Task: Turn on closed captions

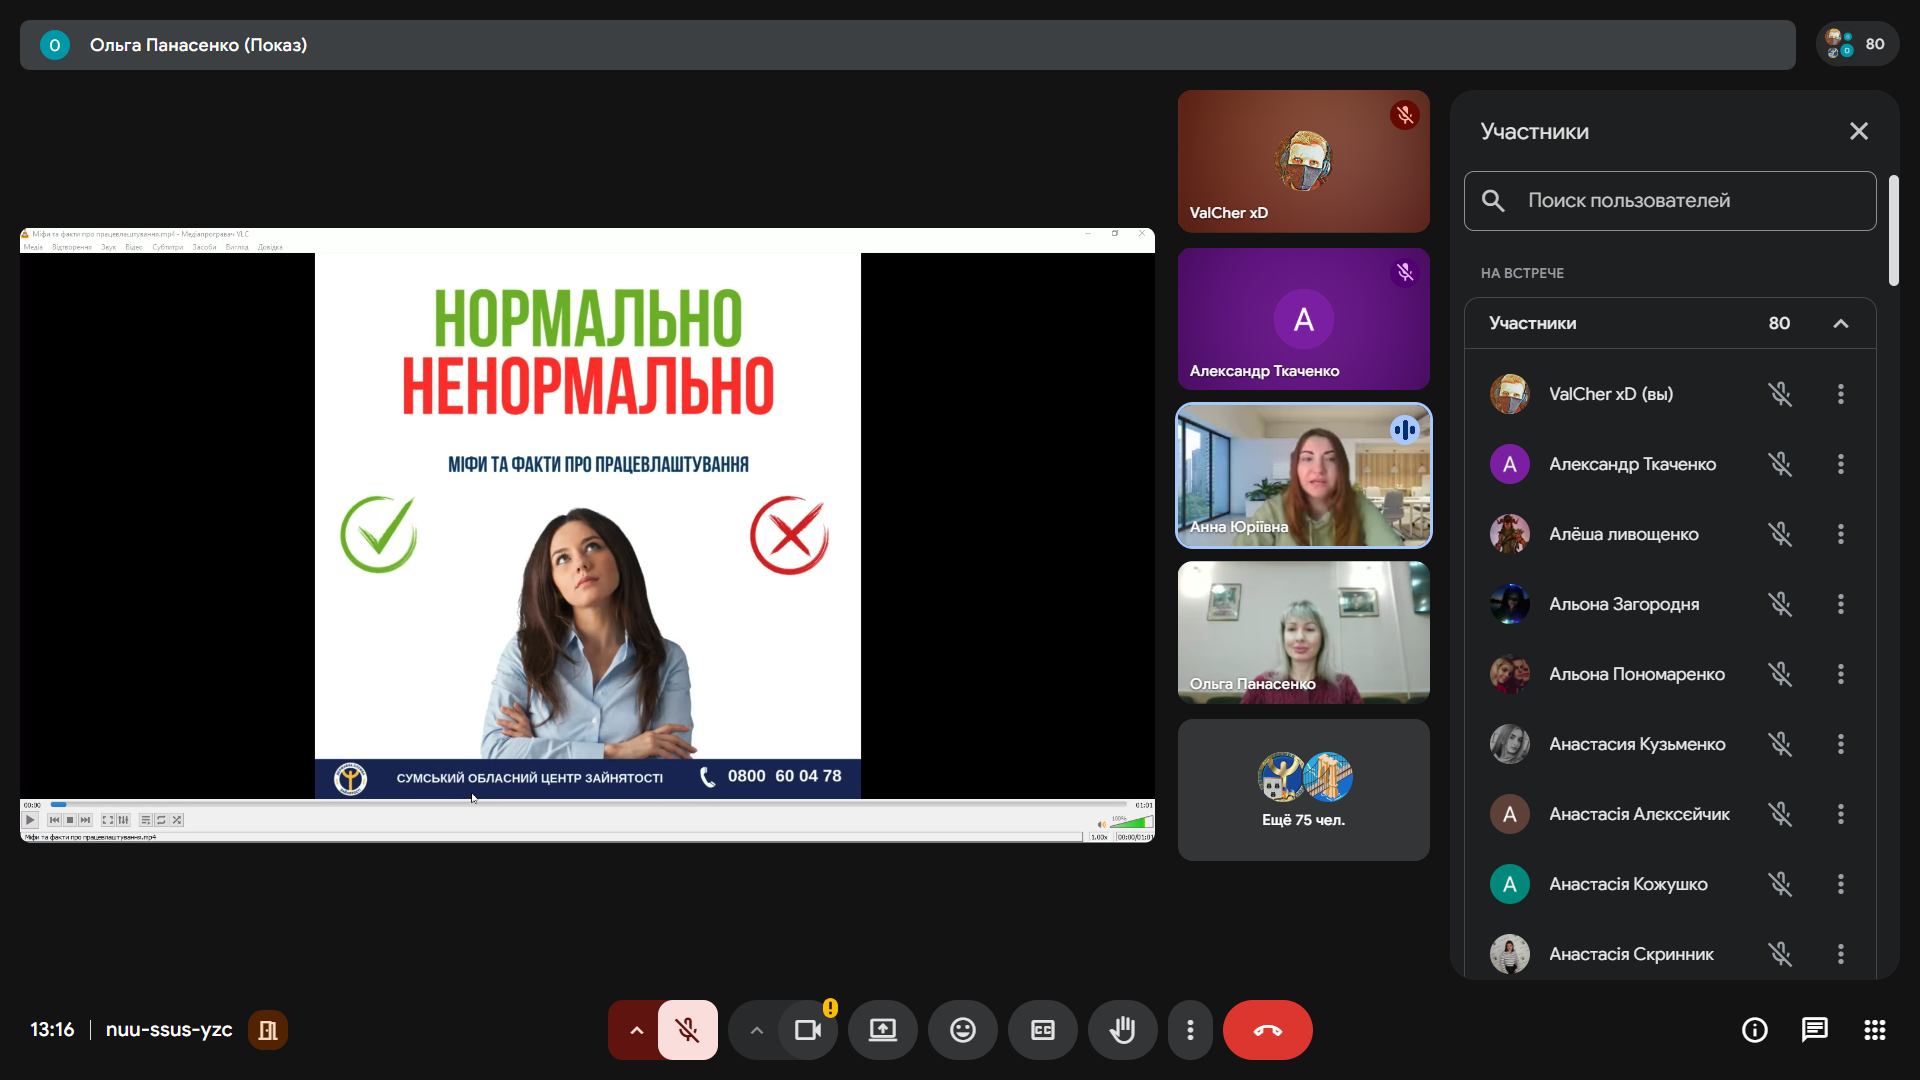Action: pyautogui.click(x=1042, y=1030)
